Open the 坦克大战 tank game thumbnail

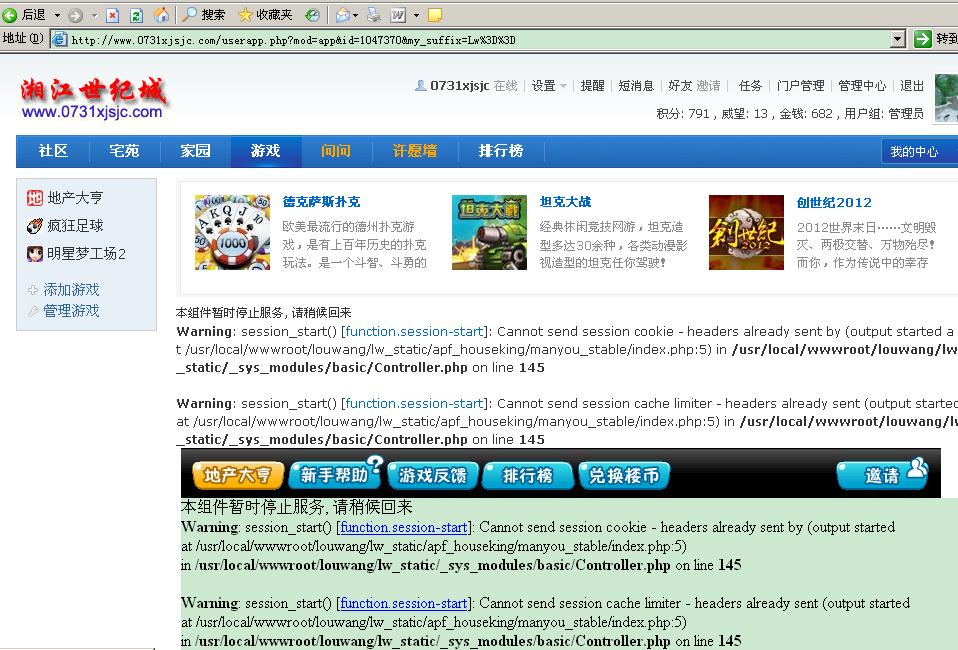[x=489, y=232]
